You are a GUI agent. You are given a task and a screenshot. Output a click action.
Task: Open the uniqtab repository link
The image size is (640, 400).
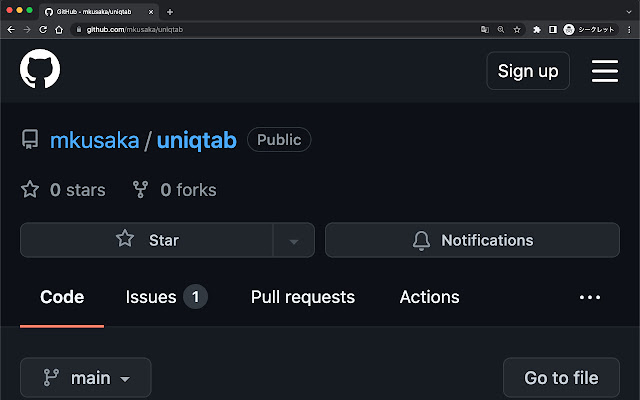tap(197, 140)
